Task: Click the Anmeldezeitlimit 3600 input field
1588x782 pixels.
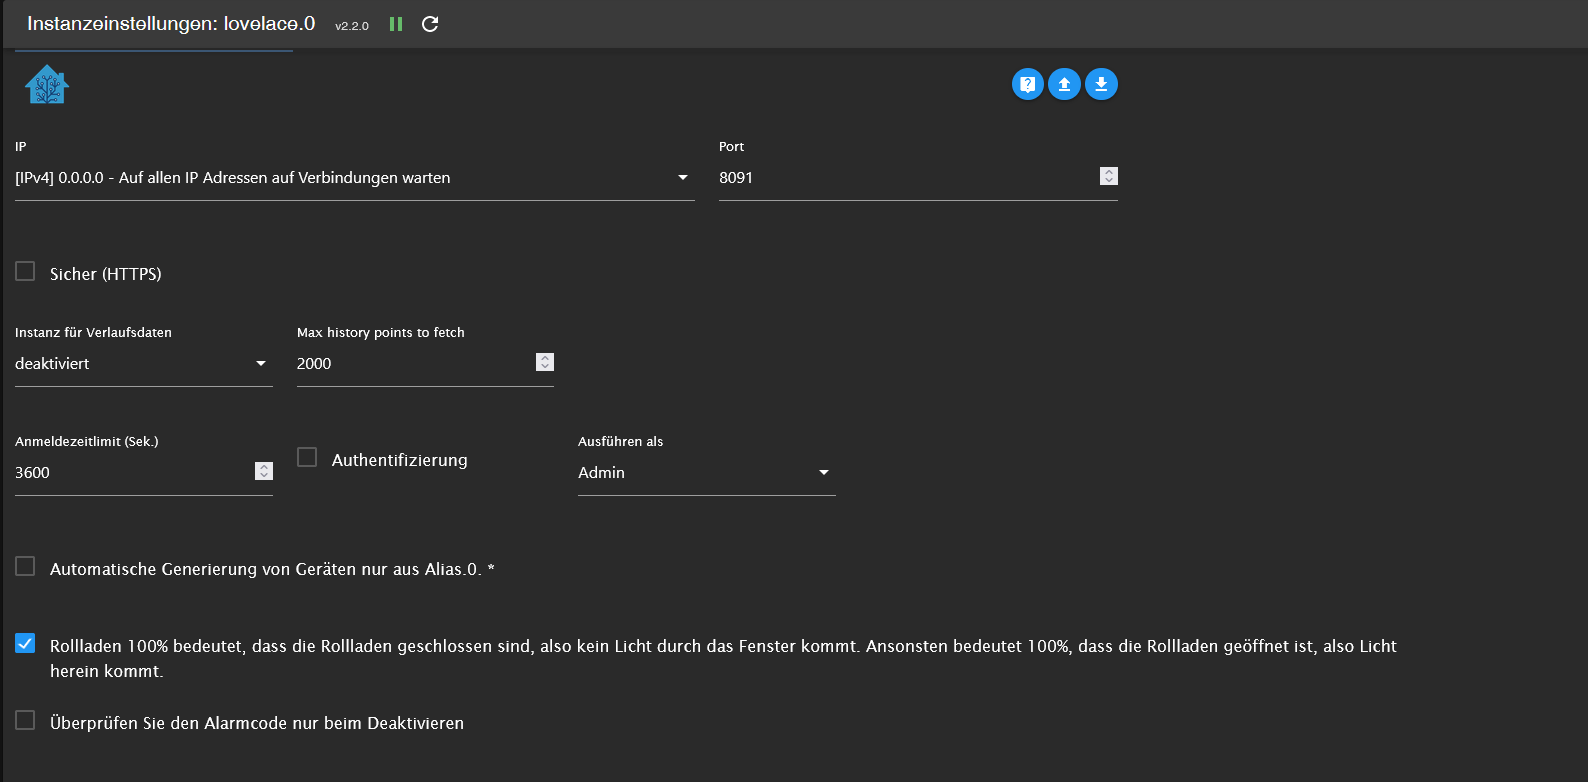Action: [x=130, y=473]
